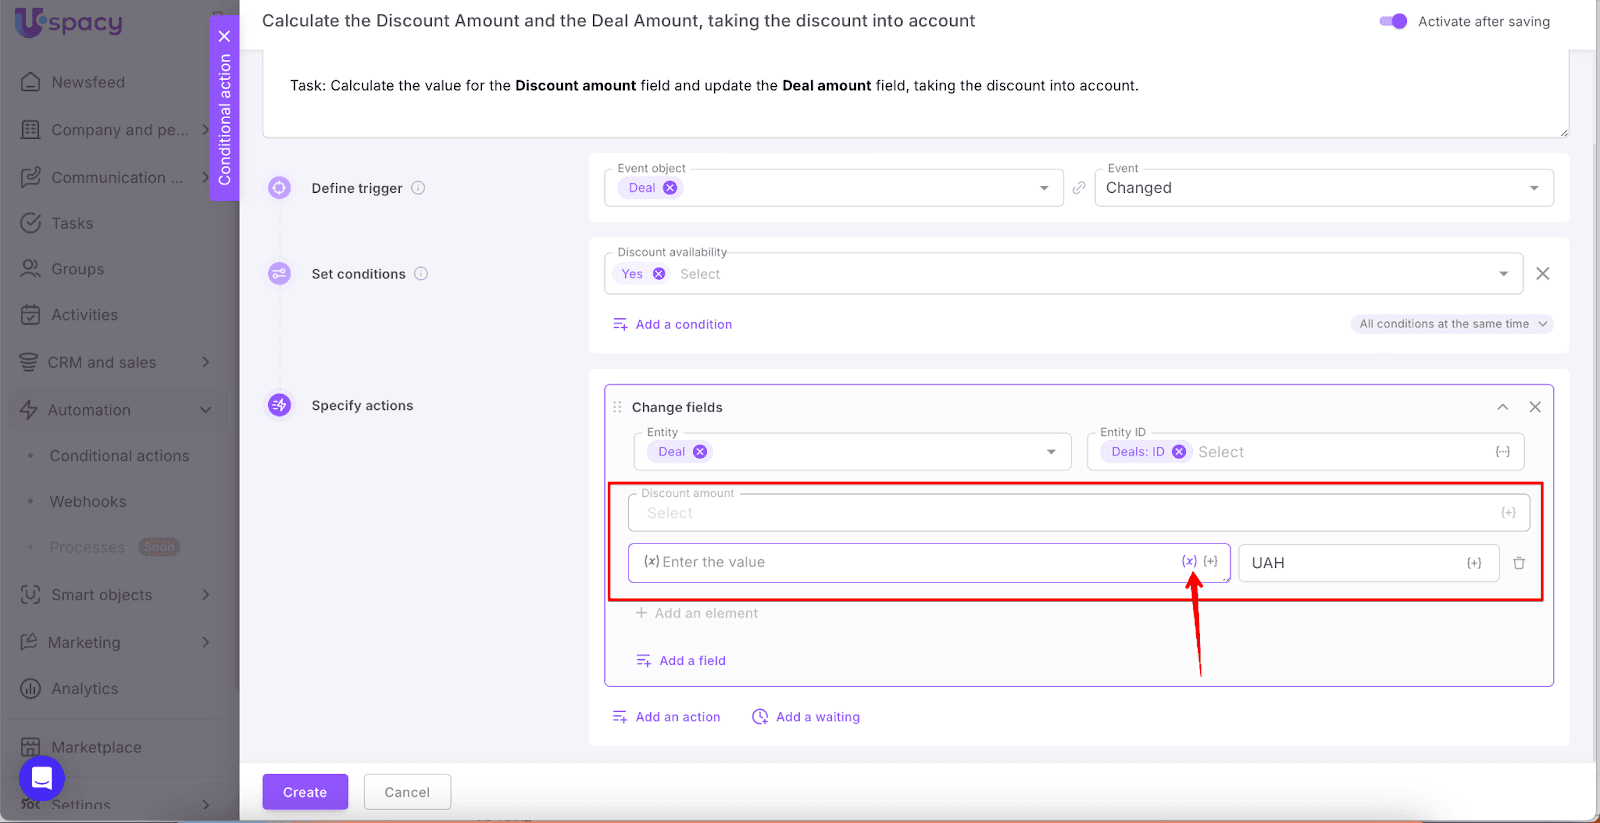Click the chat support bubble icon
This screenshot has height=823, width=1600.
tap(42, 777)
